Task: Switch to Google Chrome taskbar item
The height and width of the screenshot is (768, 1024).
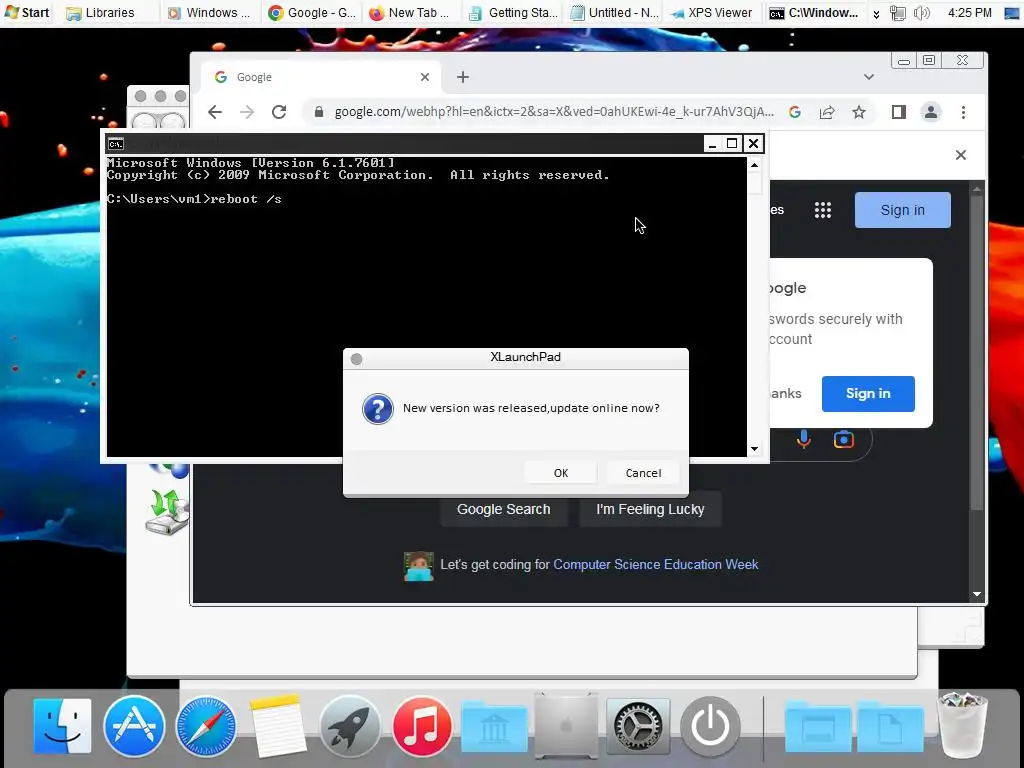Action: (311, 12)
